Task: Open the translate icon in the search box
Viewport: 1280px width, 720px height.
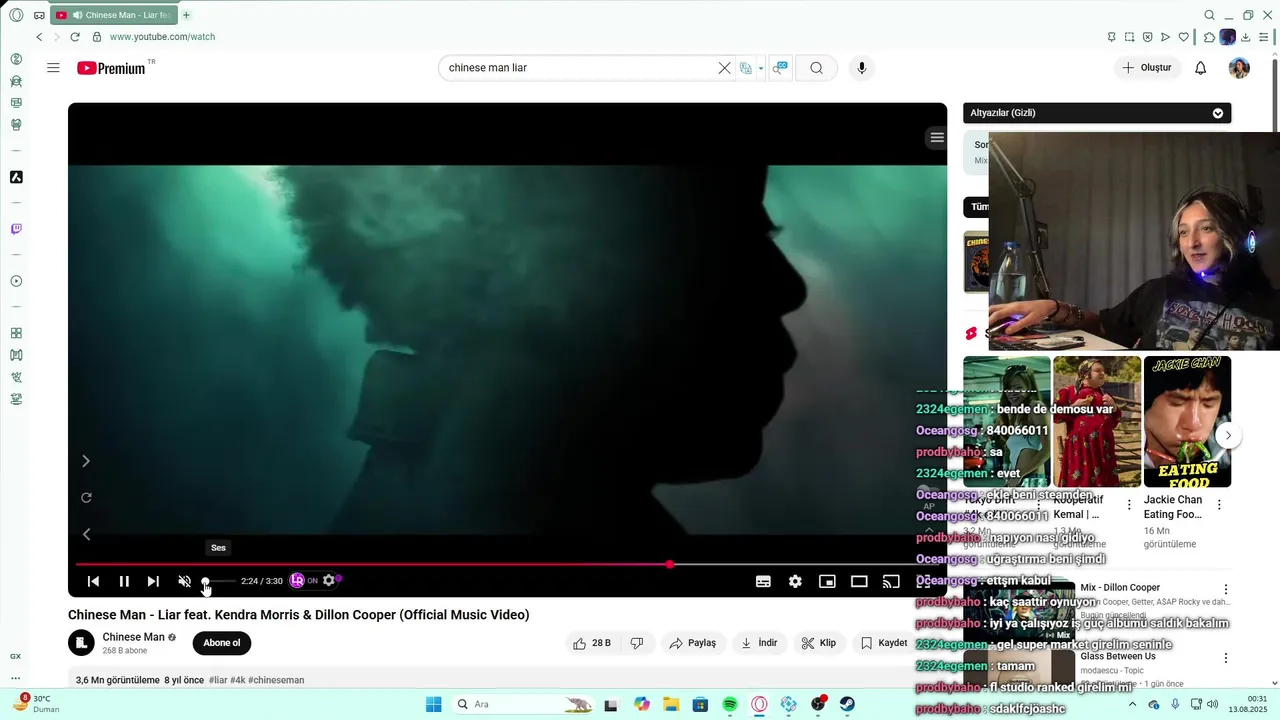Action: click(746, 68)
